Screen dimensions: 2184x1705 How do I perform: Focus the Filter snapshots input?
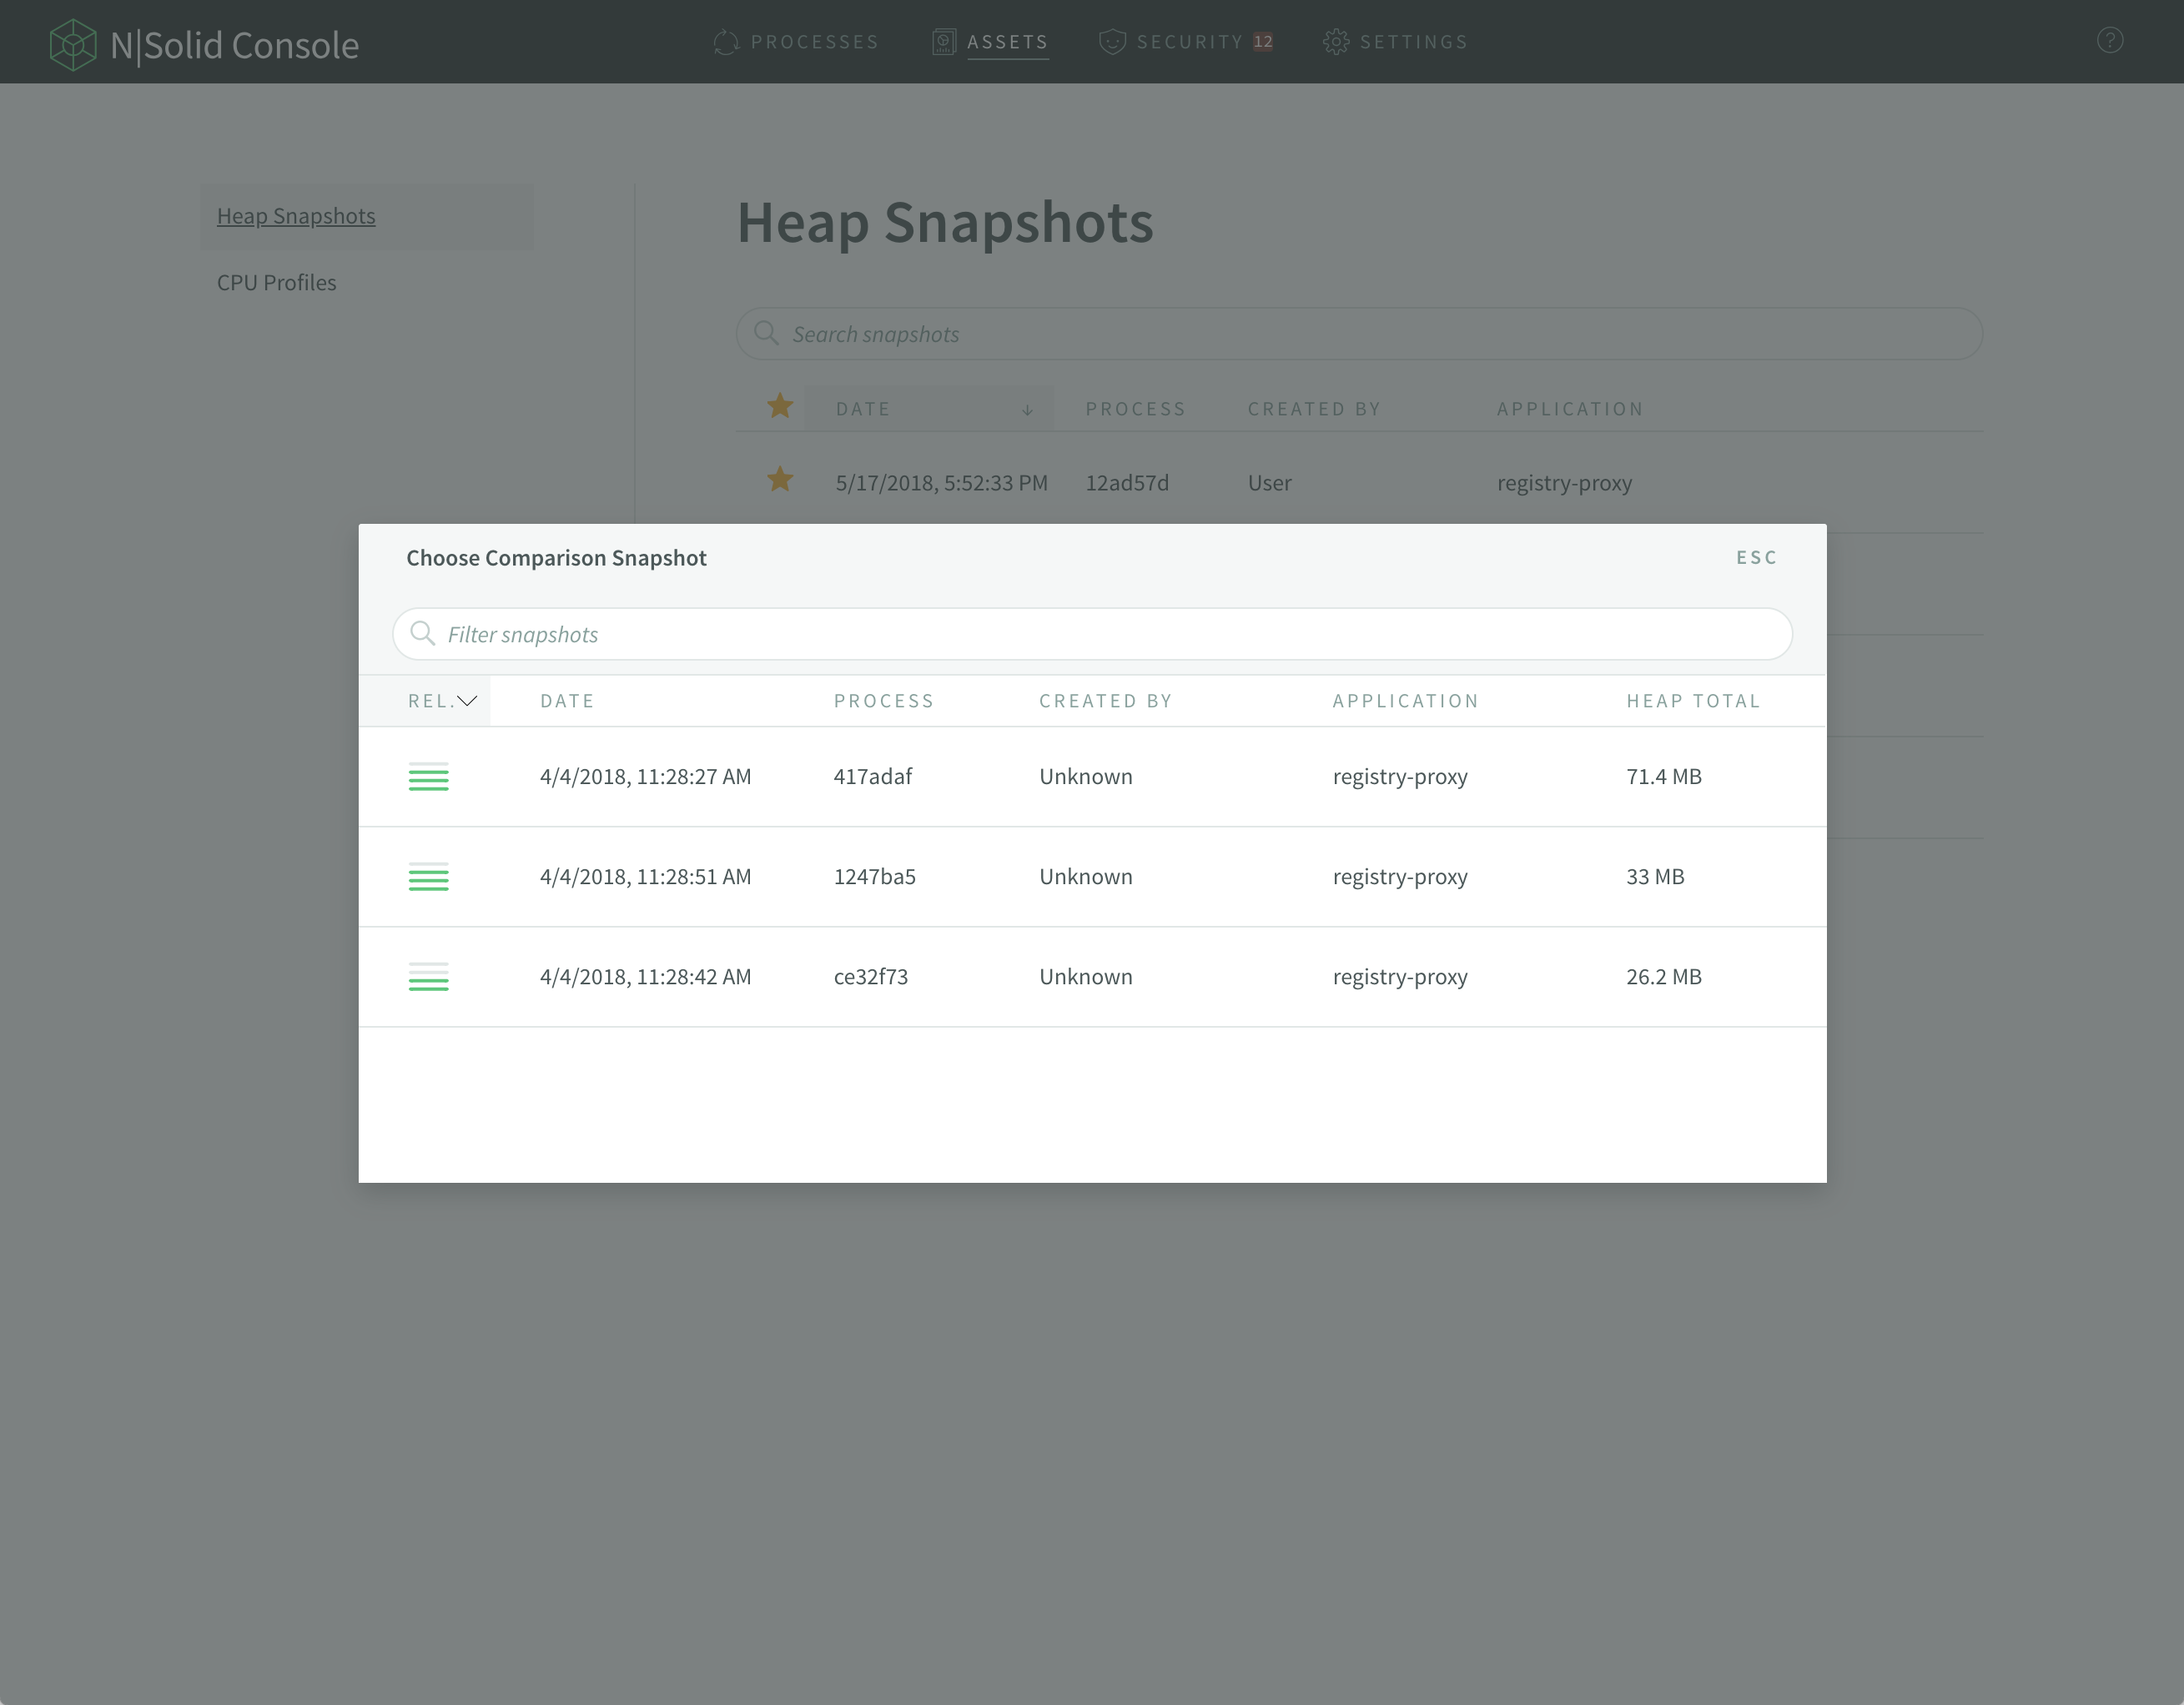click(x=1092, y=634)
